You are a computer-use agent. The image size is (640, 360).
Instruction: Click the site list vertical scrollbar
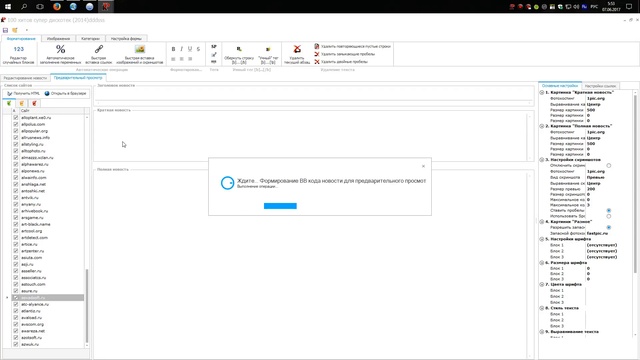click(87, 306)
